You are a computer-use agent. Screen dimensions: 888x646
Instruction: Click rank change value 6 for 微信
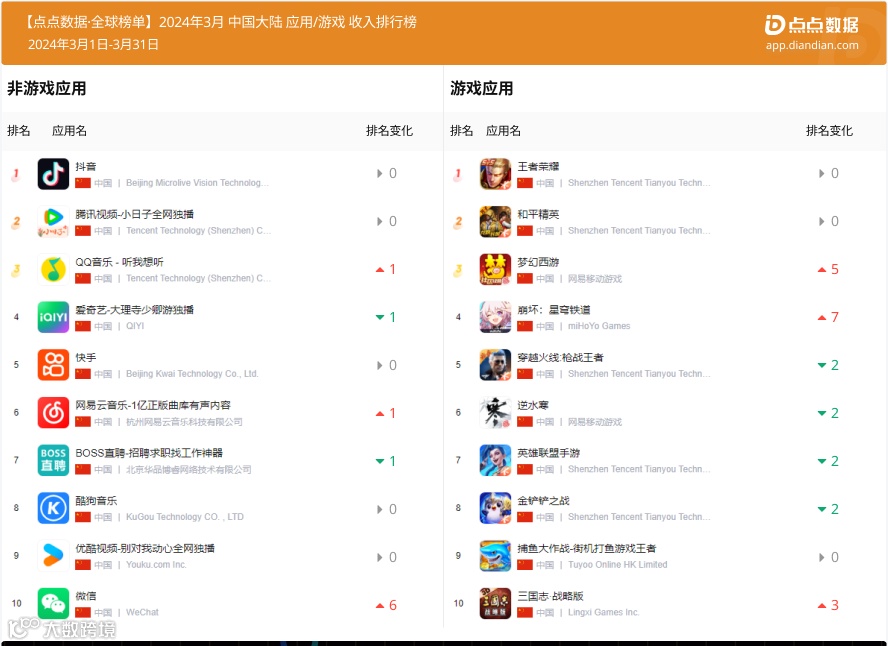392,605
